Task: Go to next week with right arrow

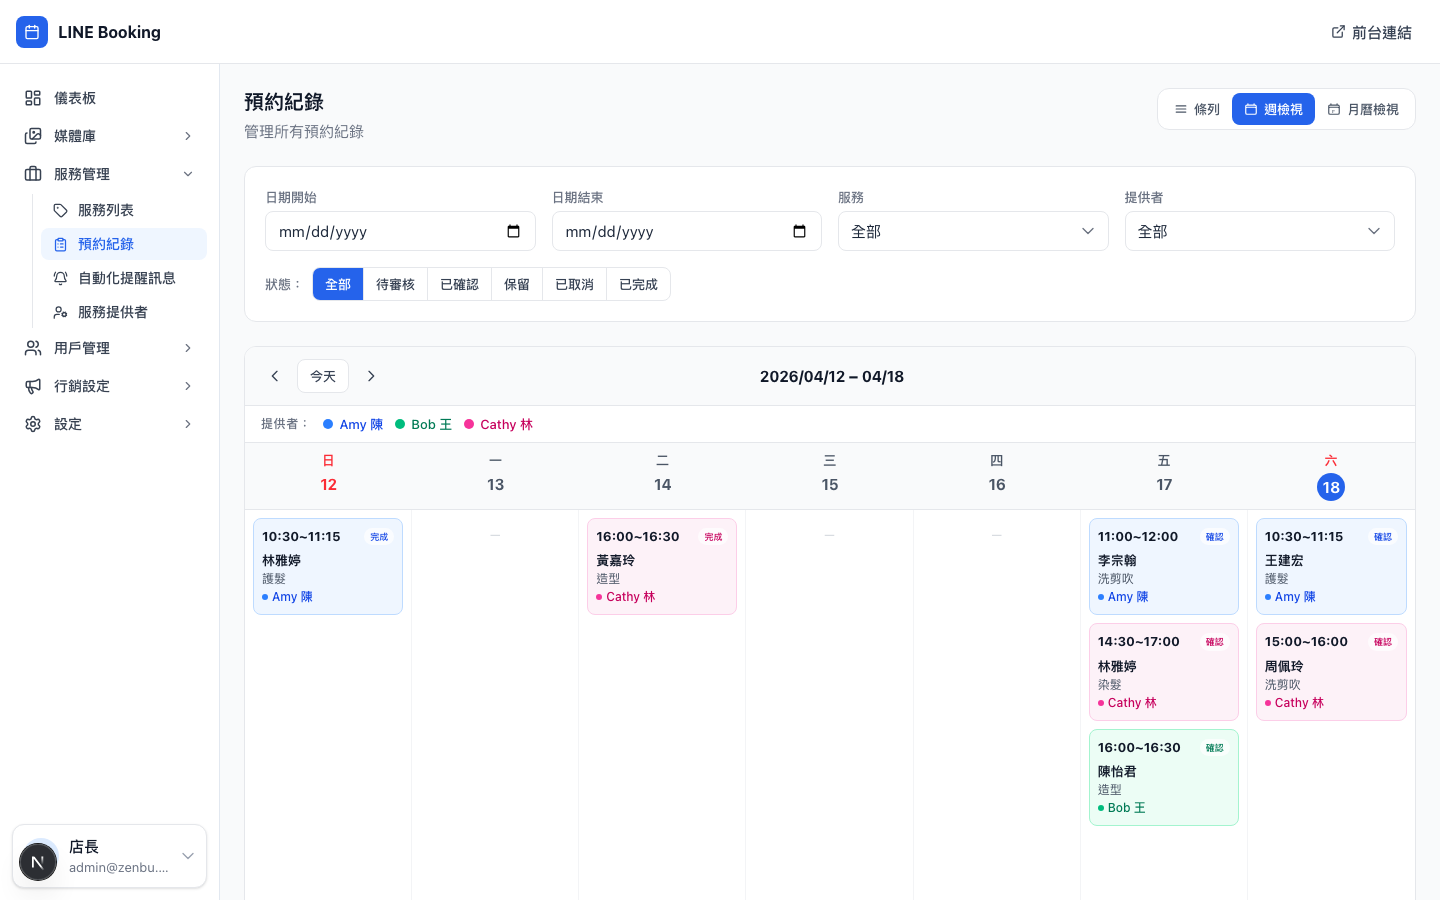Action: [x=371, y=376]
